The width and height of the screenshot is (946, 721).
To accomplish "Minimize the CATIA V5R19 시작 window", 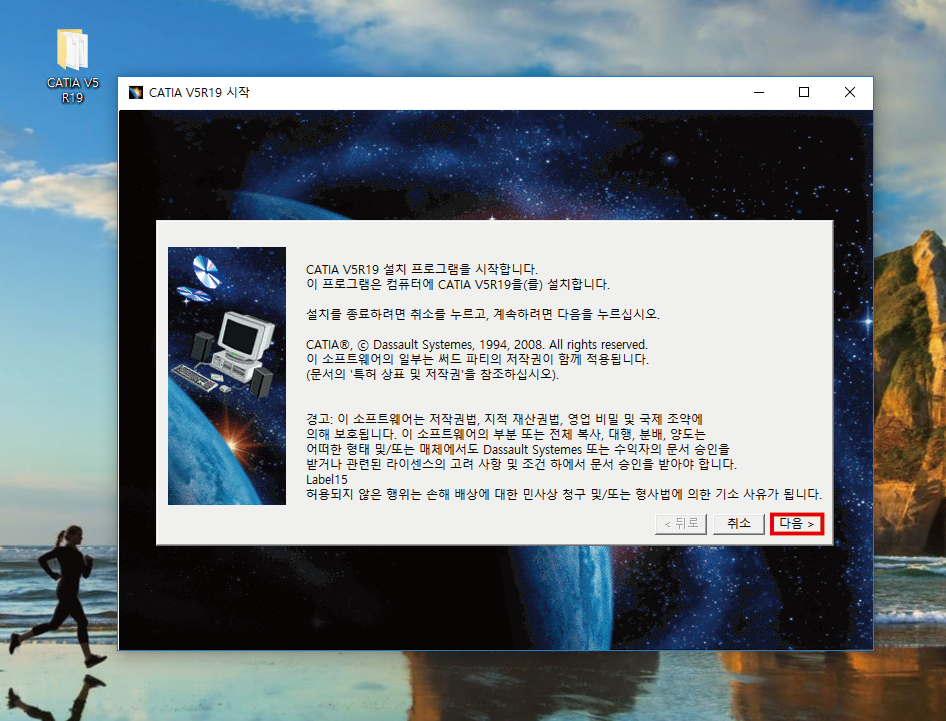I will click(x=759, y=92).
